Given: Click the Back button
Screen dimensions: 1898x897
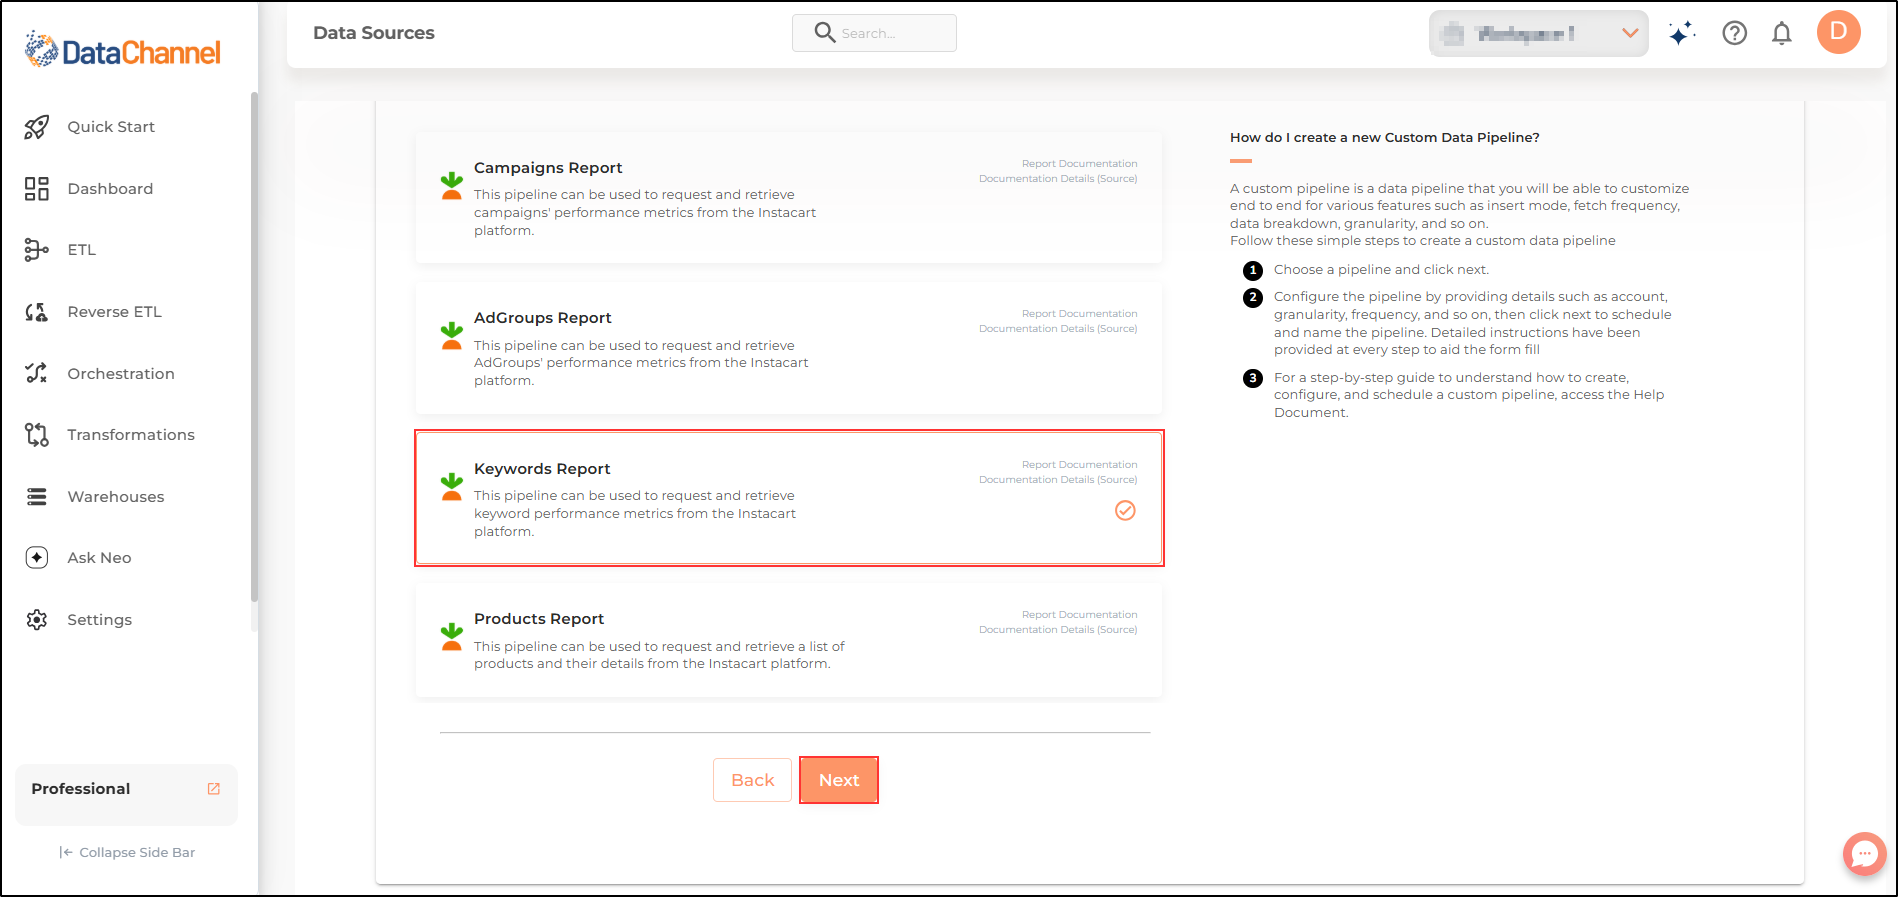Looking at the screenshot, I should (x=752, y=780).
